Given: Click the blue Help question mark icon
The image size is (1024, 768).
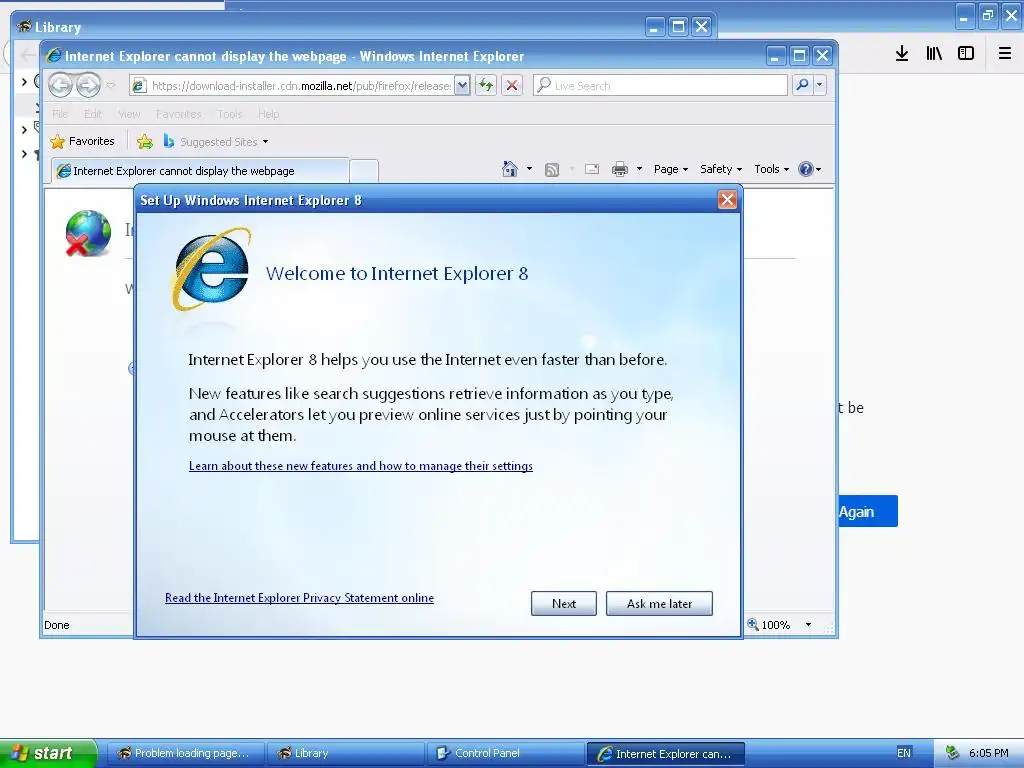Looking at the screenshot, I should click(x=806, y=169).
